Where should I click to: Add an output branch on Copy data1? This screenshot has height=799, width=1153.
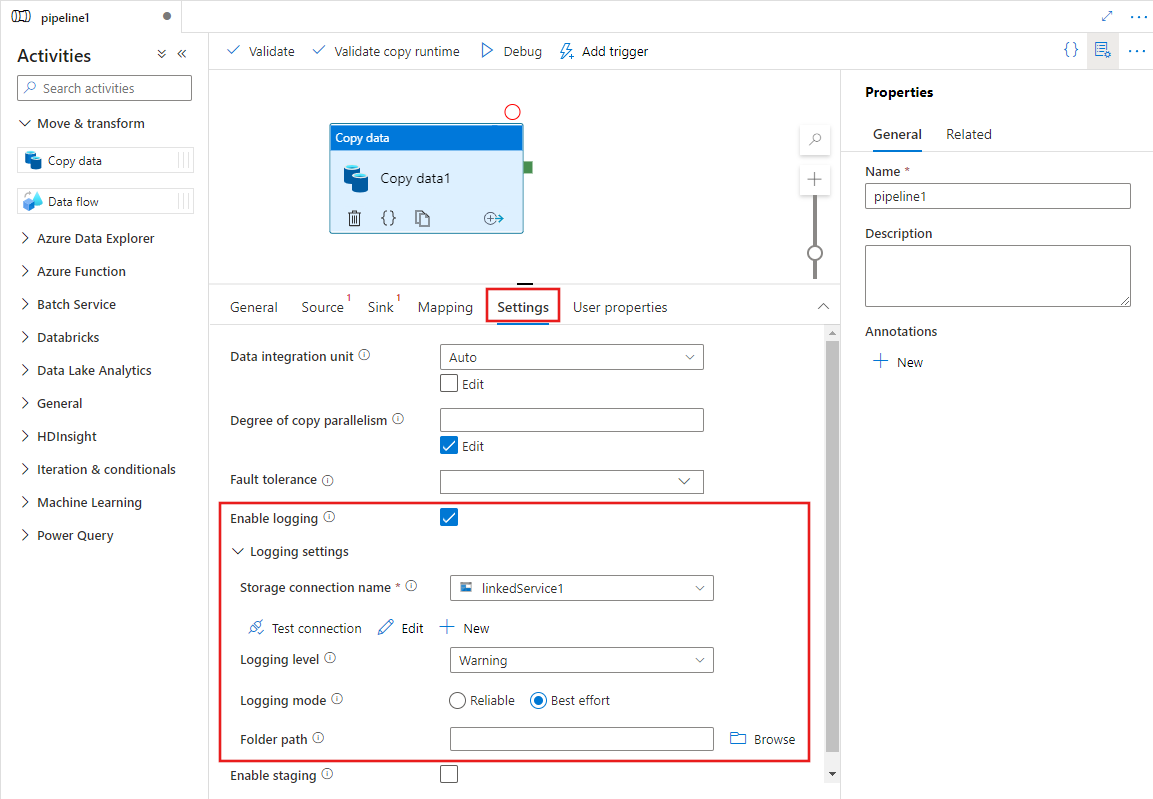tap(493, 217)
